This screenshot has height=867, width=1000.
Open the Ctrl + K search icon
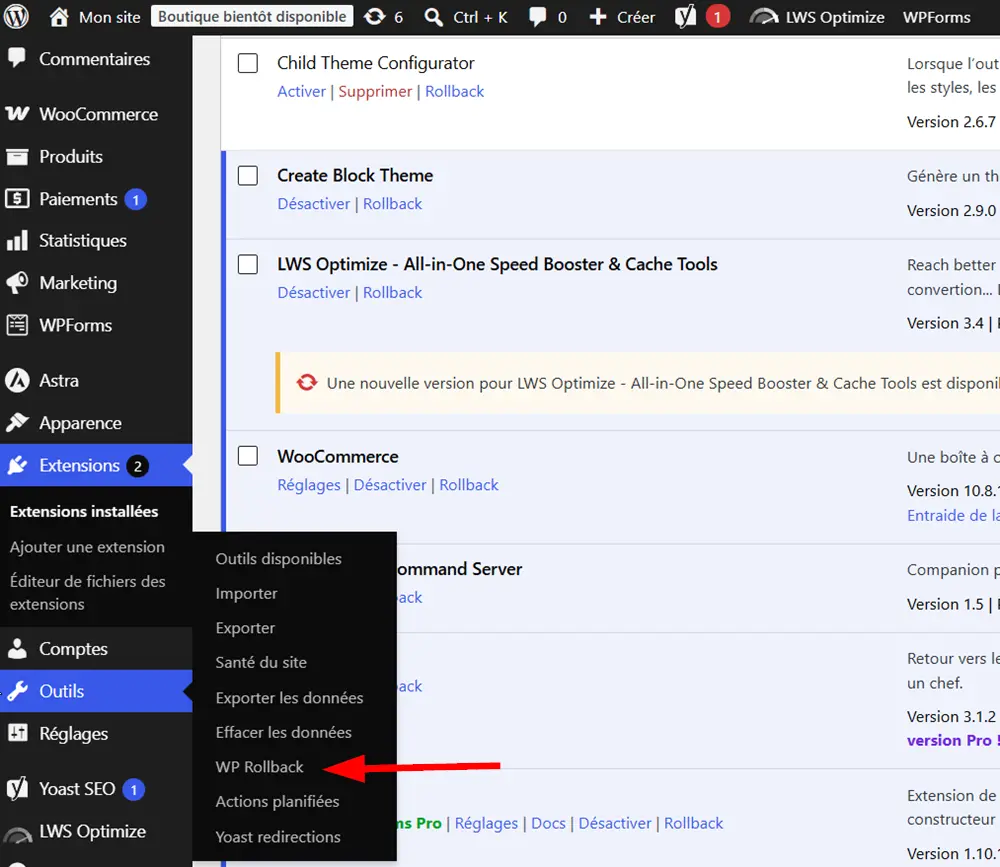pos(434,17)
